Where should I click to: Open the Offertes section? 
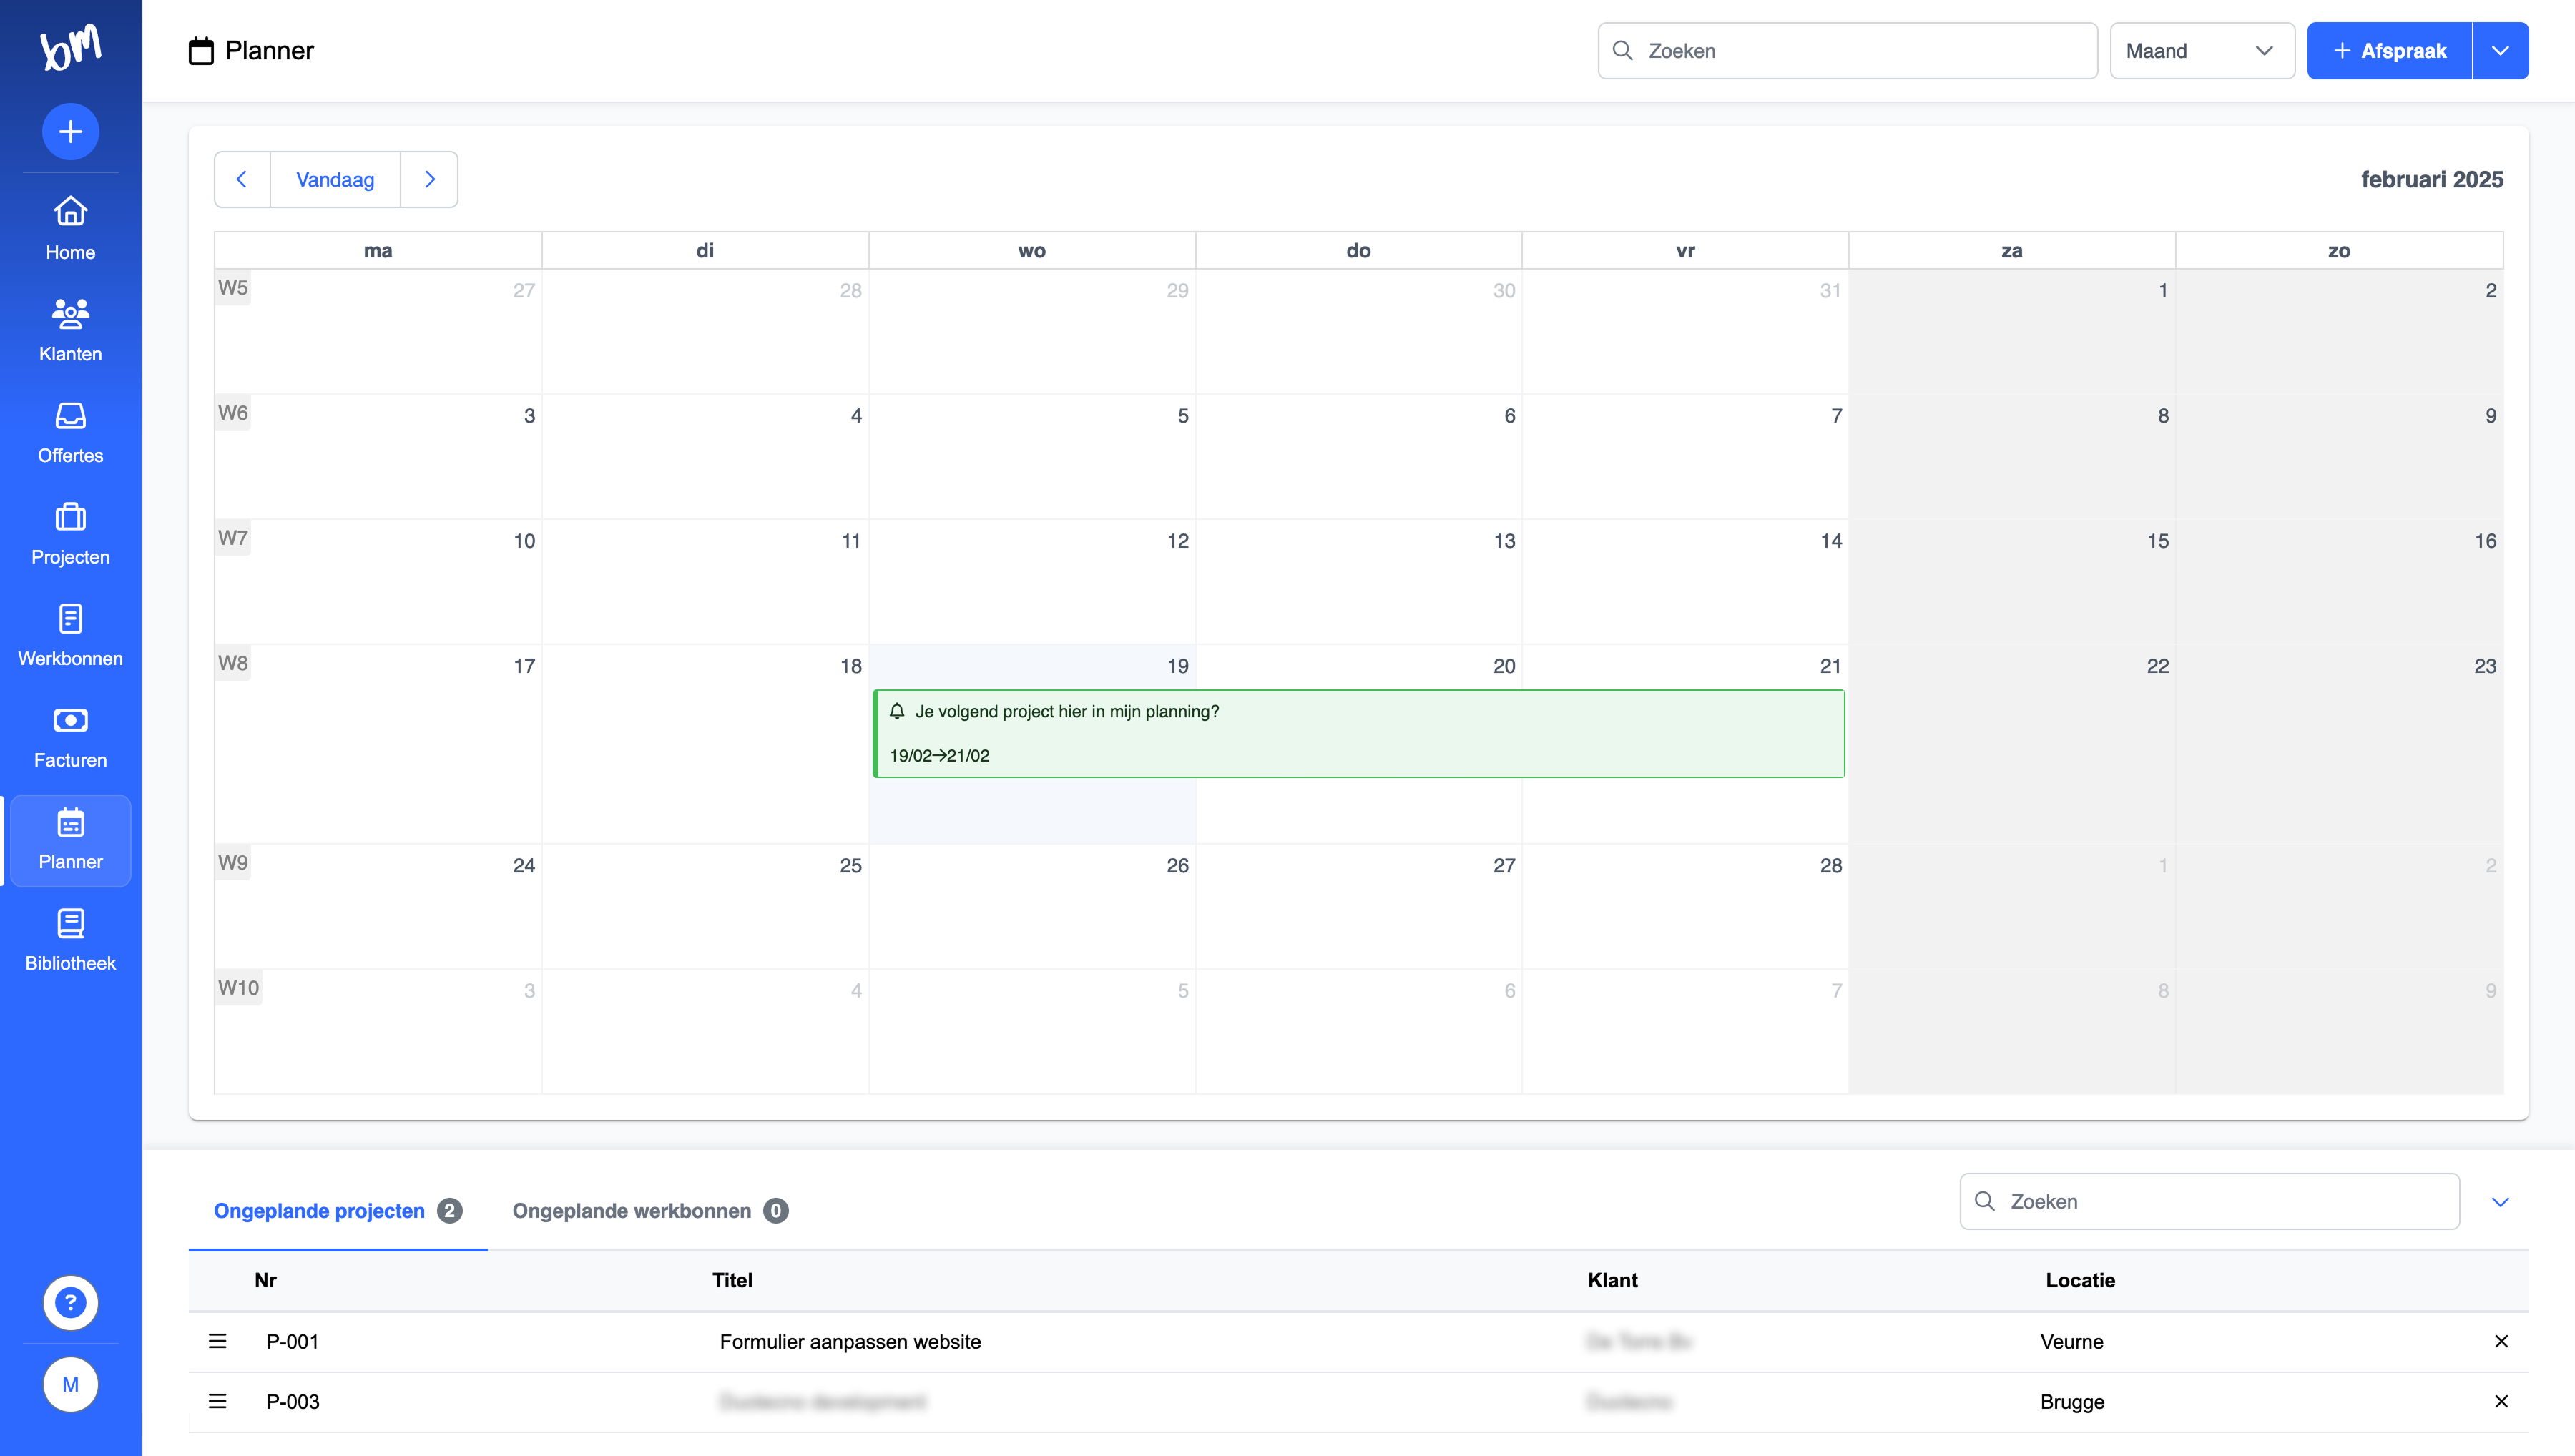70,432
